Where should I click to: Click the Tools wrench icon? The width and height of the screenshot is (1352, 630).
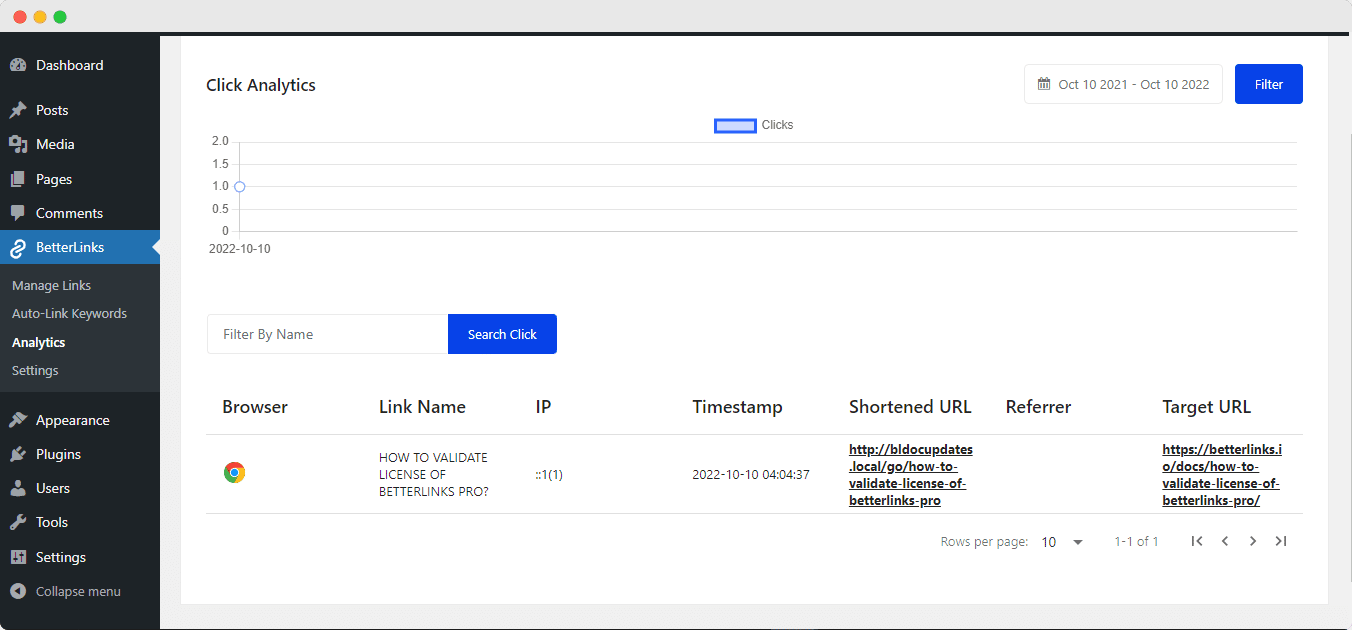18,522
